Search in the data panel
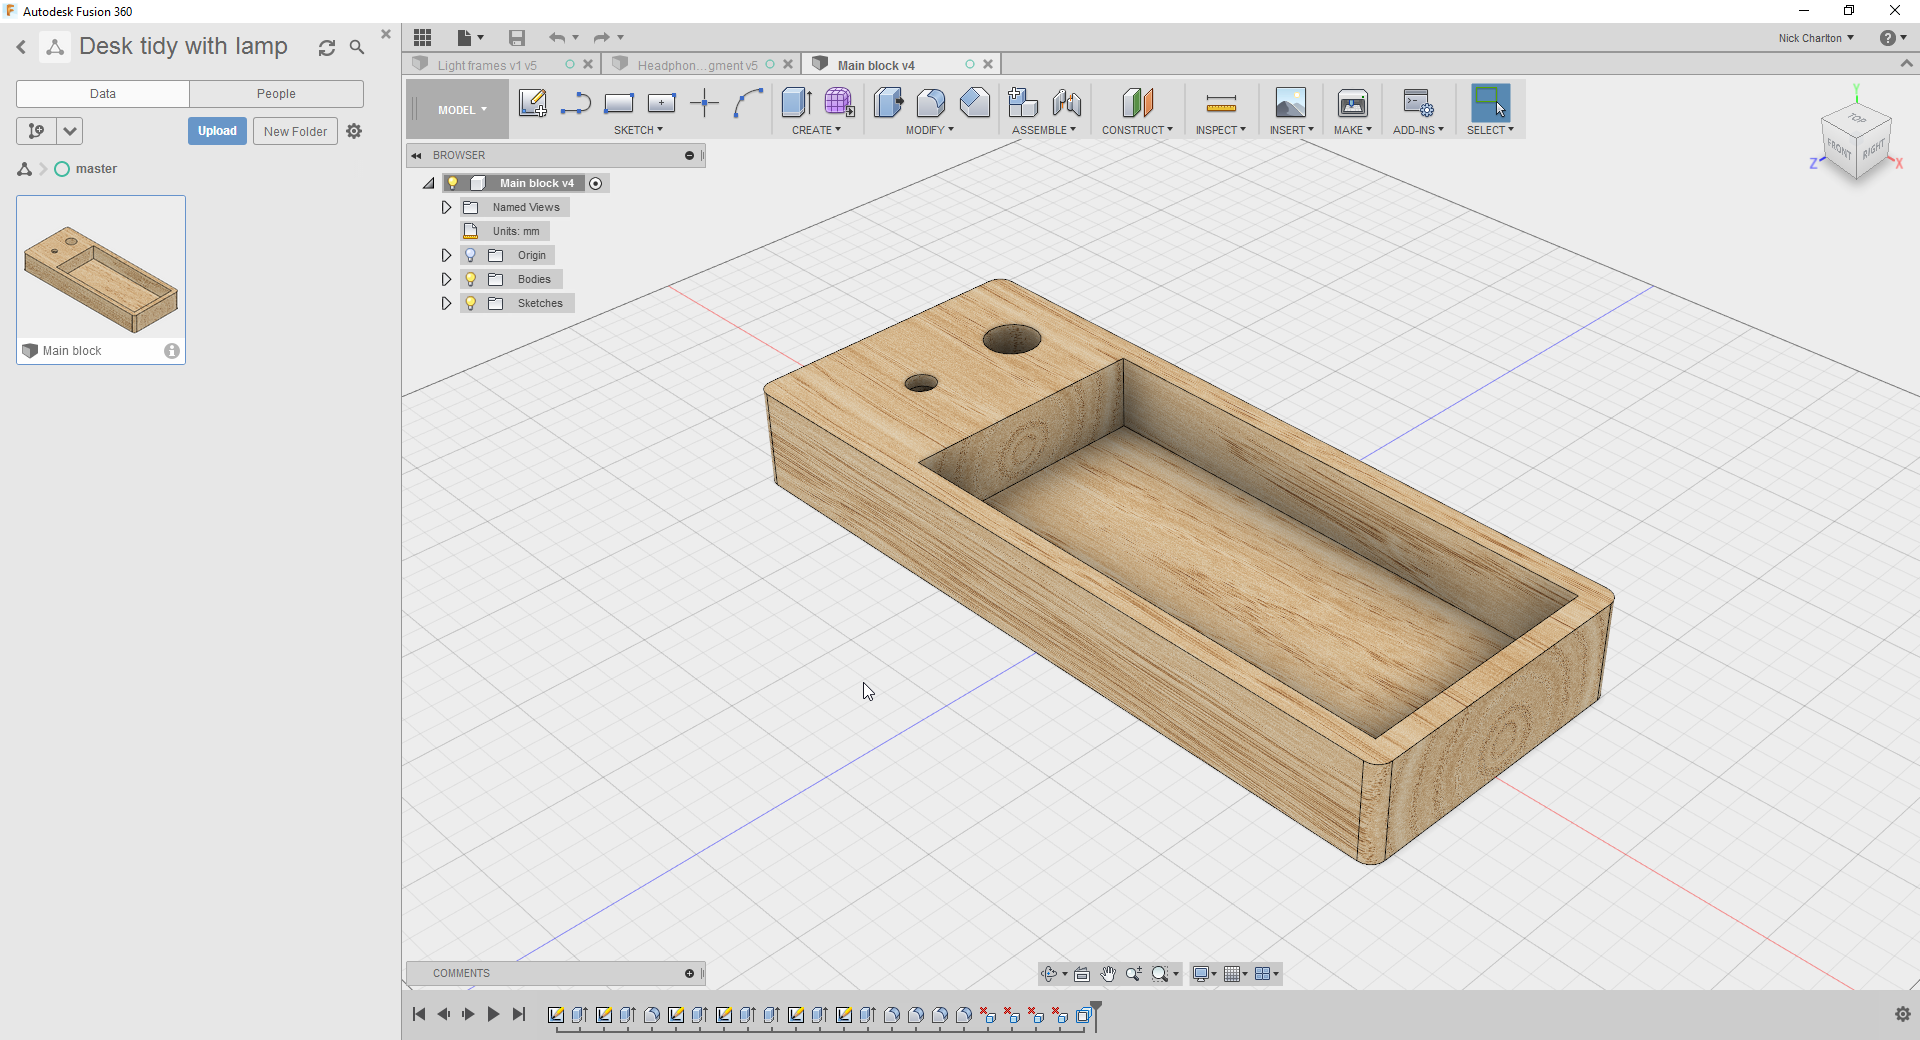1920x1040 pixels. pyautogui.click(x=357, y=47)
